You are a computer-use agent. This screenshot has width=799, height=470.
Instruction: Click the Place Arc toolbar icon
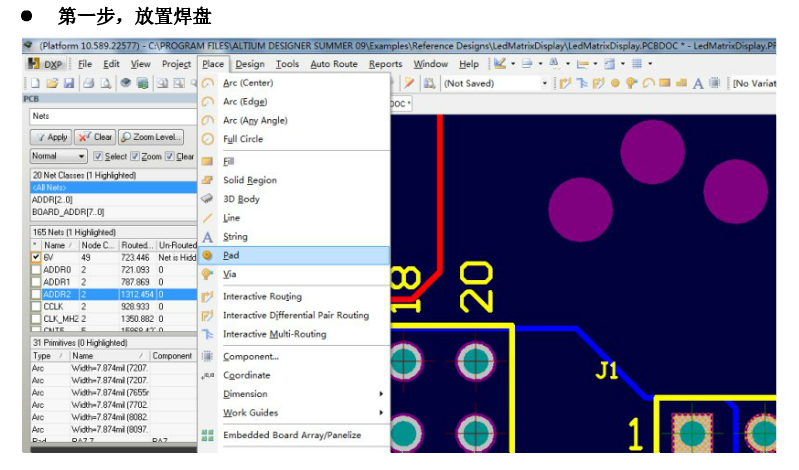click(x=649, y=84)
